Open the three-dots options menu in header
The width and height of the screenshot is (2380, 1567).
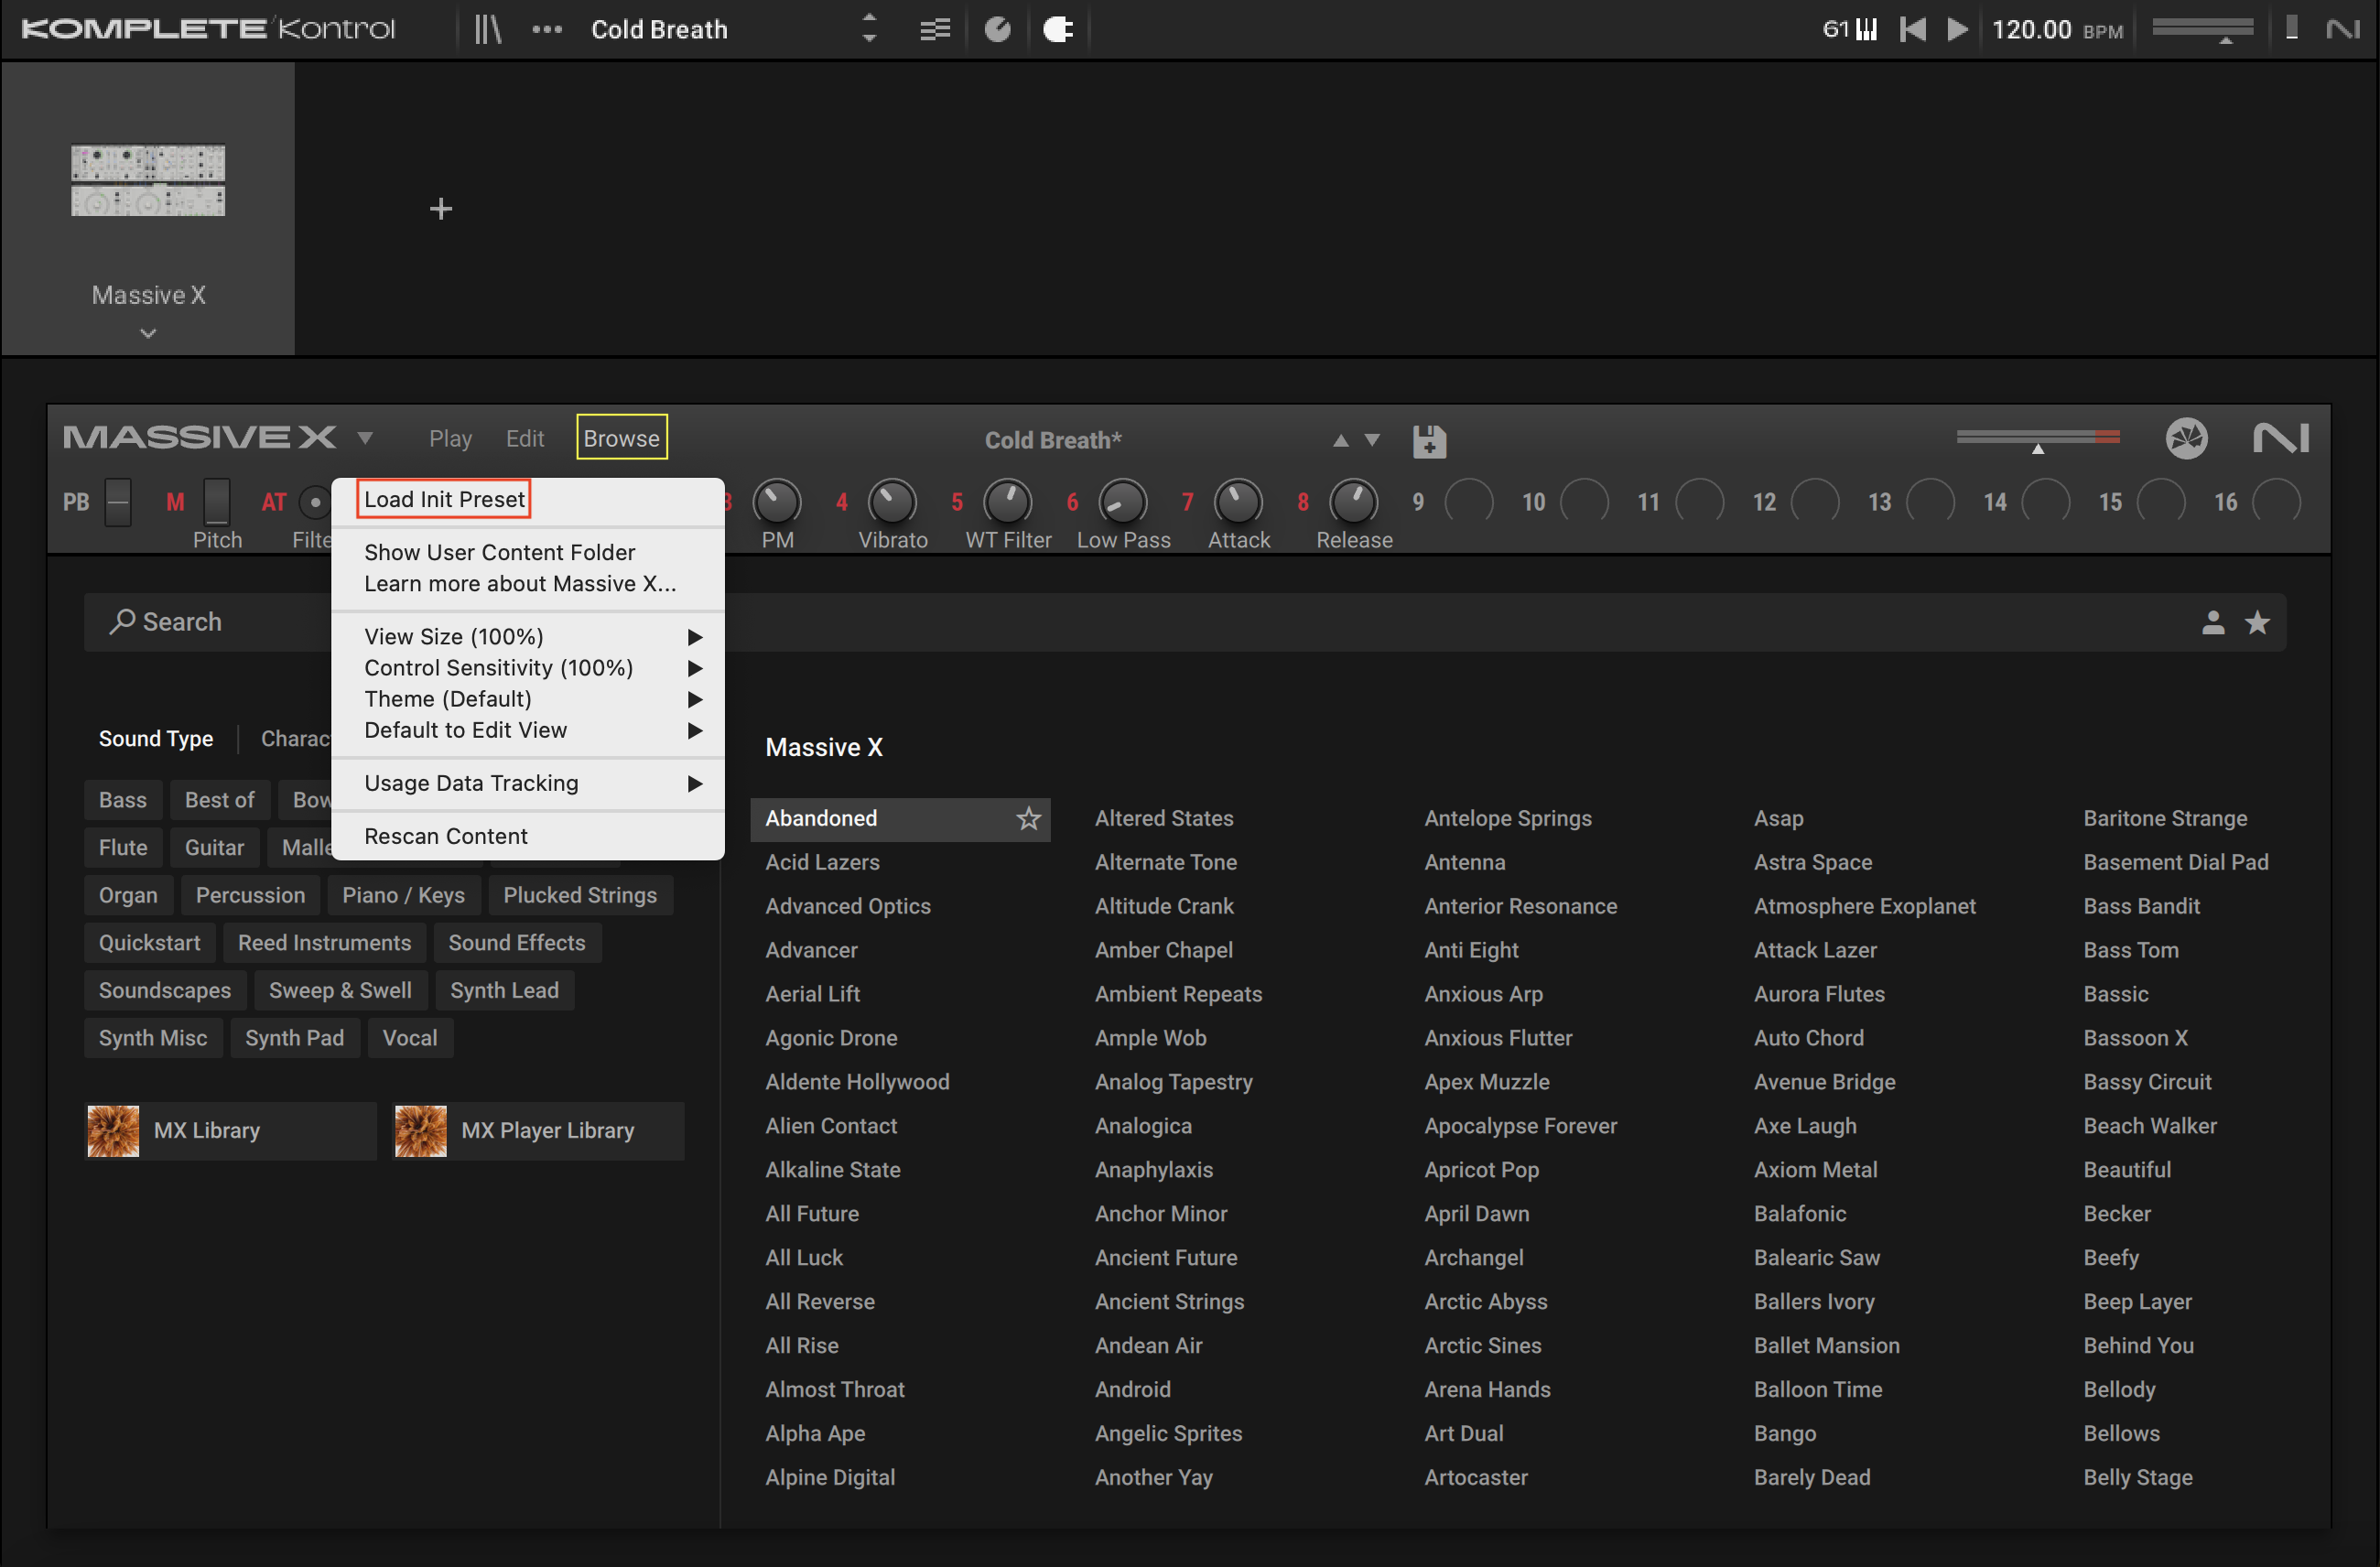(547, 29)
